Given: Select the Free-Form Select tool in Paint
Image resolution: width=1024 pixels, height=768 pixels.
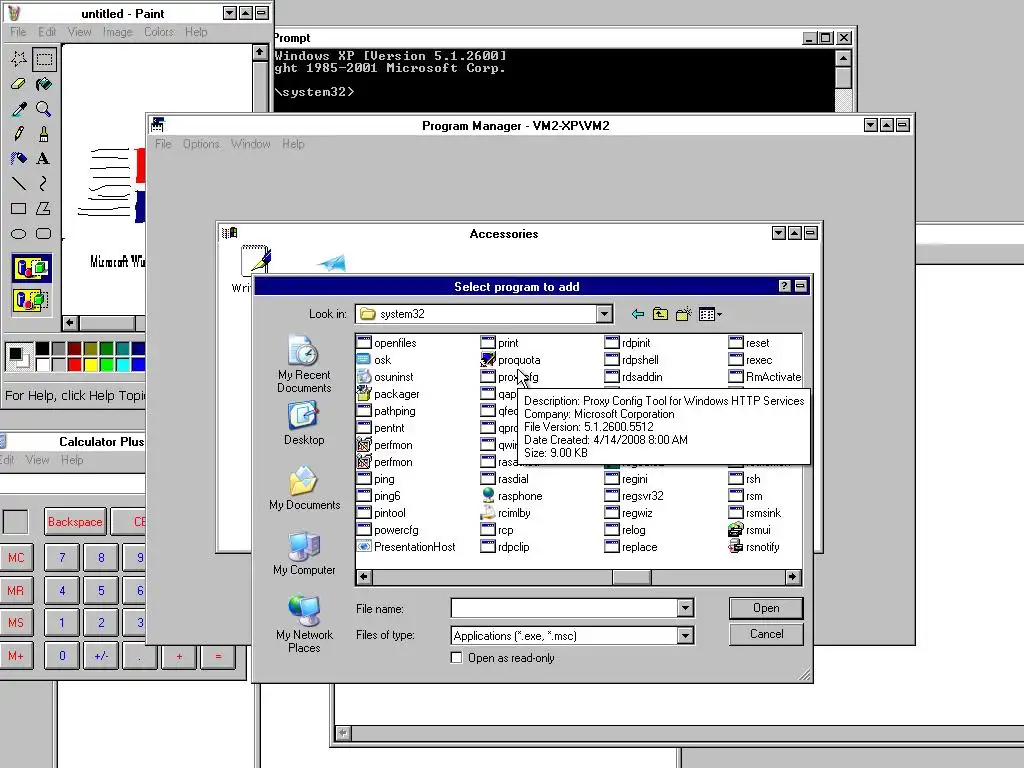Looking at the screenshot, I should click(x=18, y=59).
